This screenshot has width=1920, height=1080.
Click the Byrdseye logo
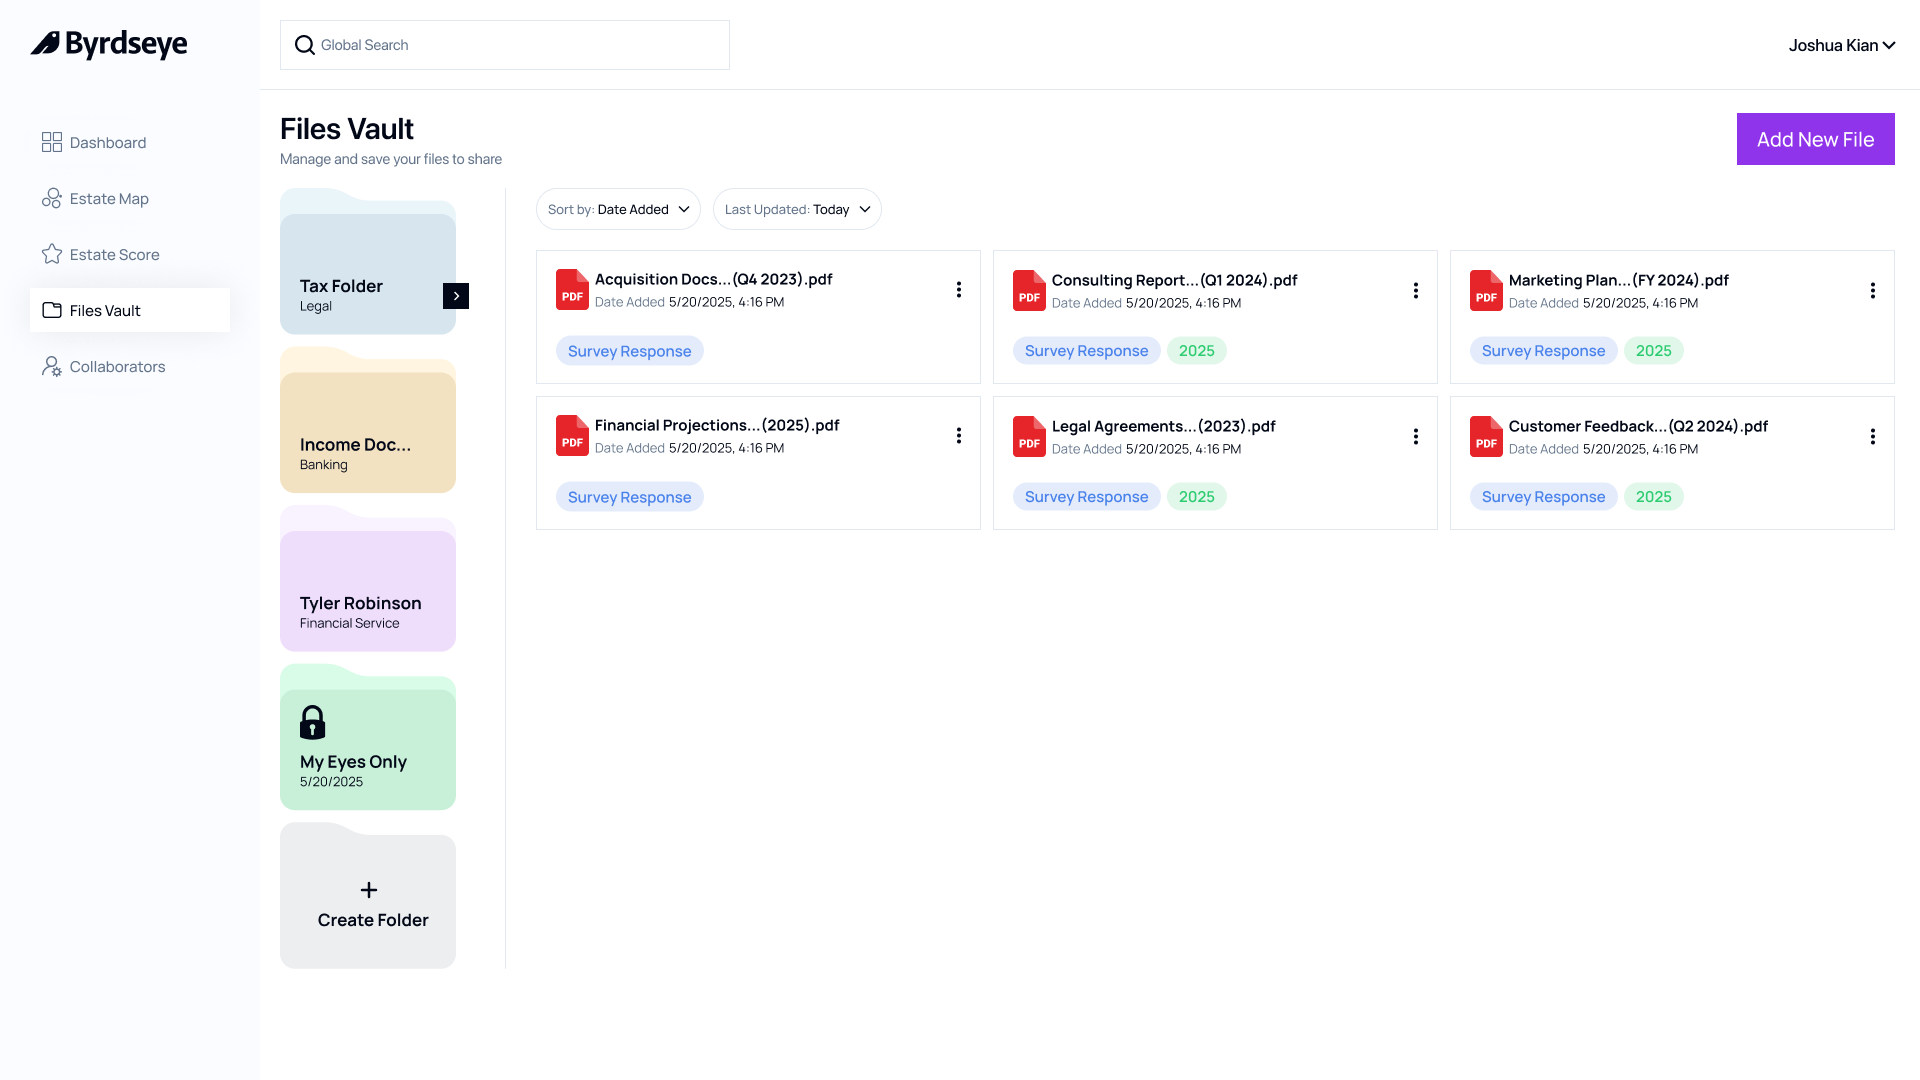(109, 44)
